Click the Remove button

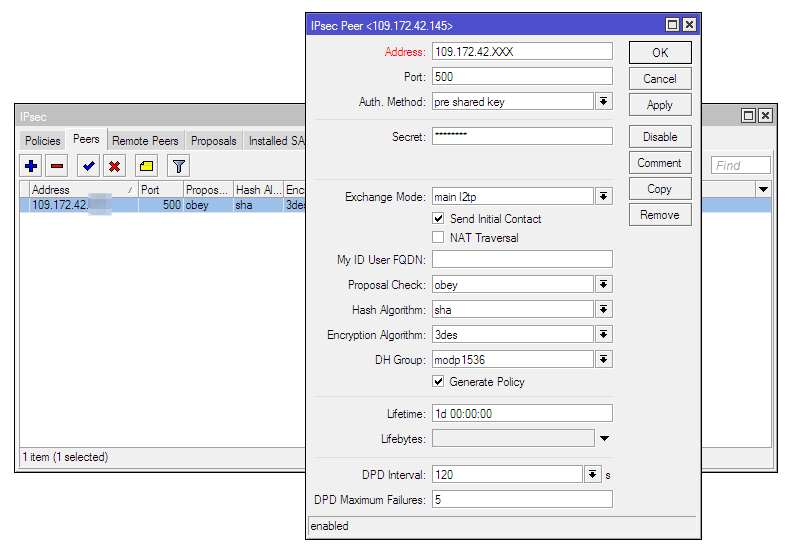(x=660, y=215)
